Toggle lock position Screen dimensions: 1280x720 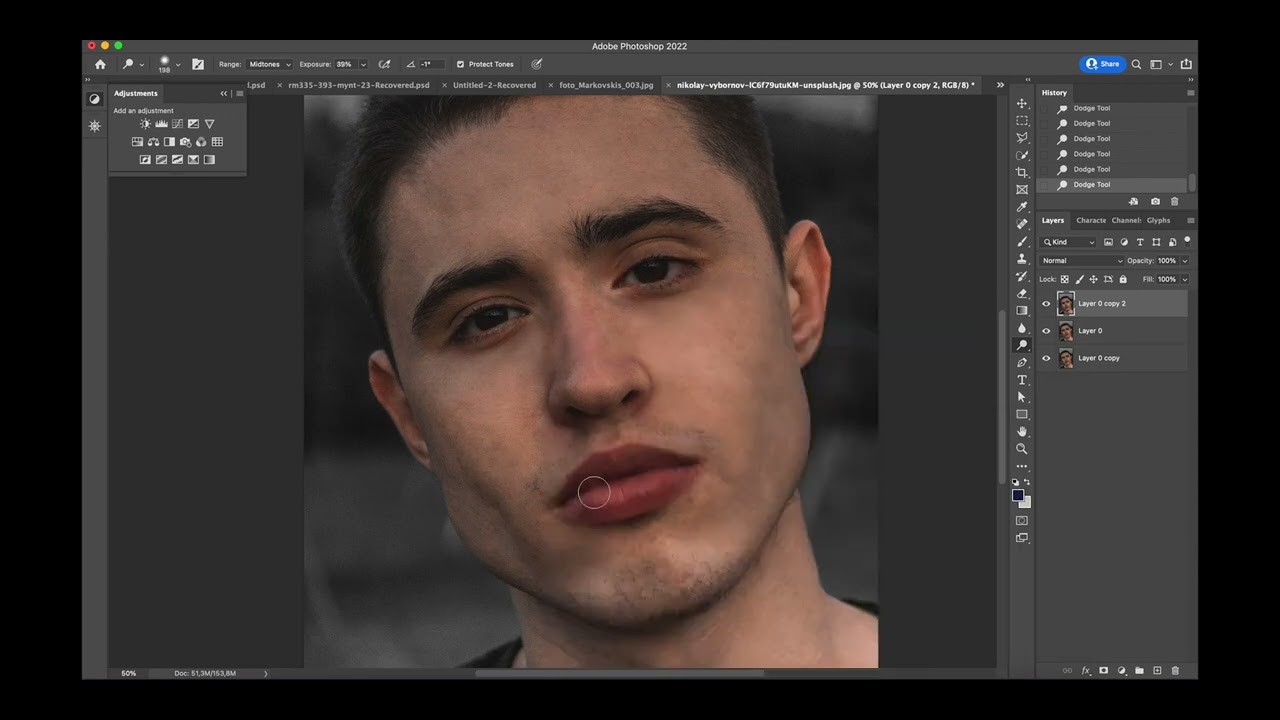coord(1093,279)
